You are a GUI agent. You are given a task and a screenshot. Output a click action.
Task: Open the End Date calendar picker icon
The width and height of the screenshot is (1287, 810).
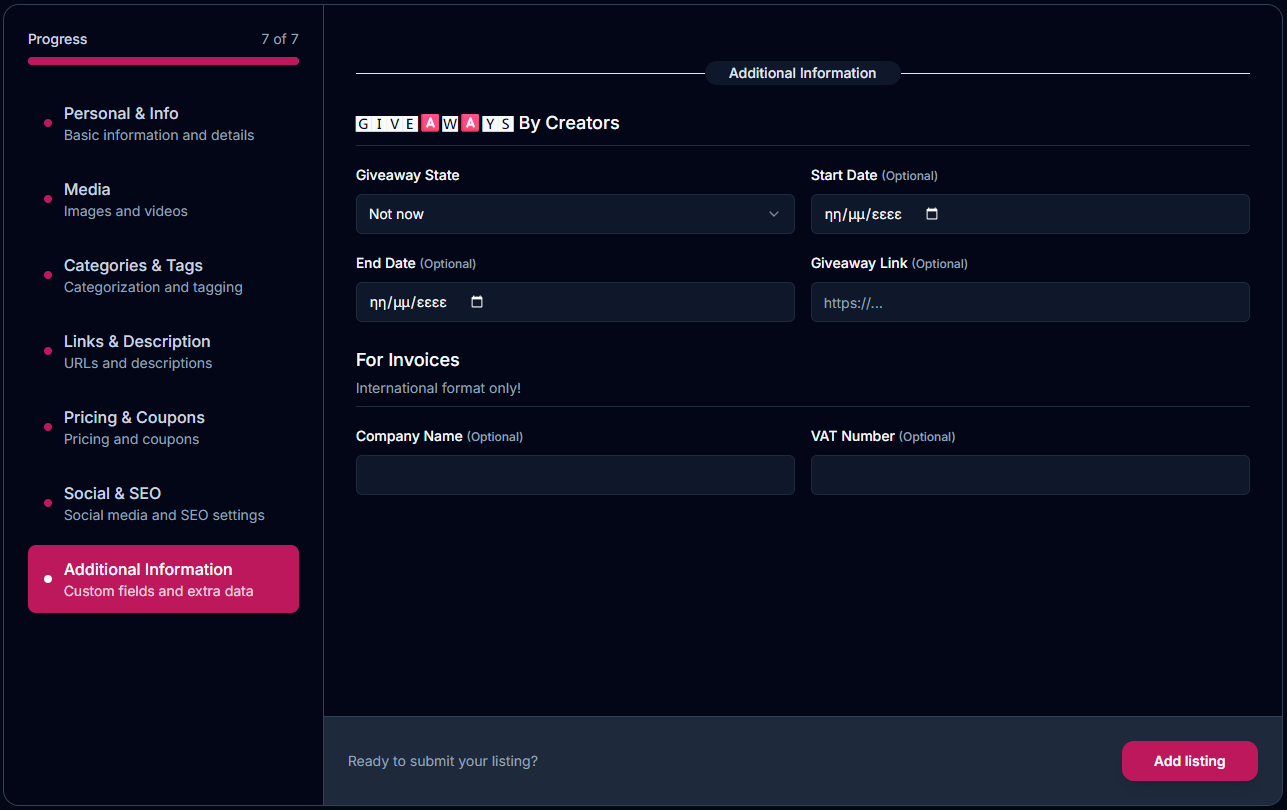[477, 302]
